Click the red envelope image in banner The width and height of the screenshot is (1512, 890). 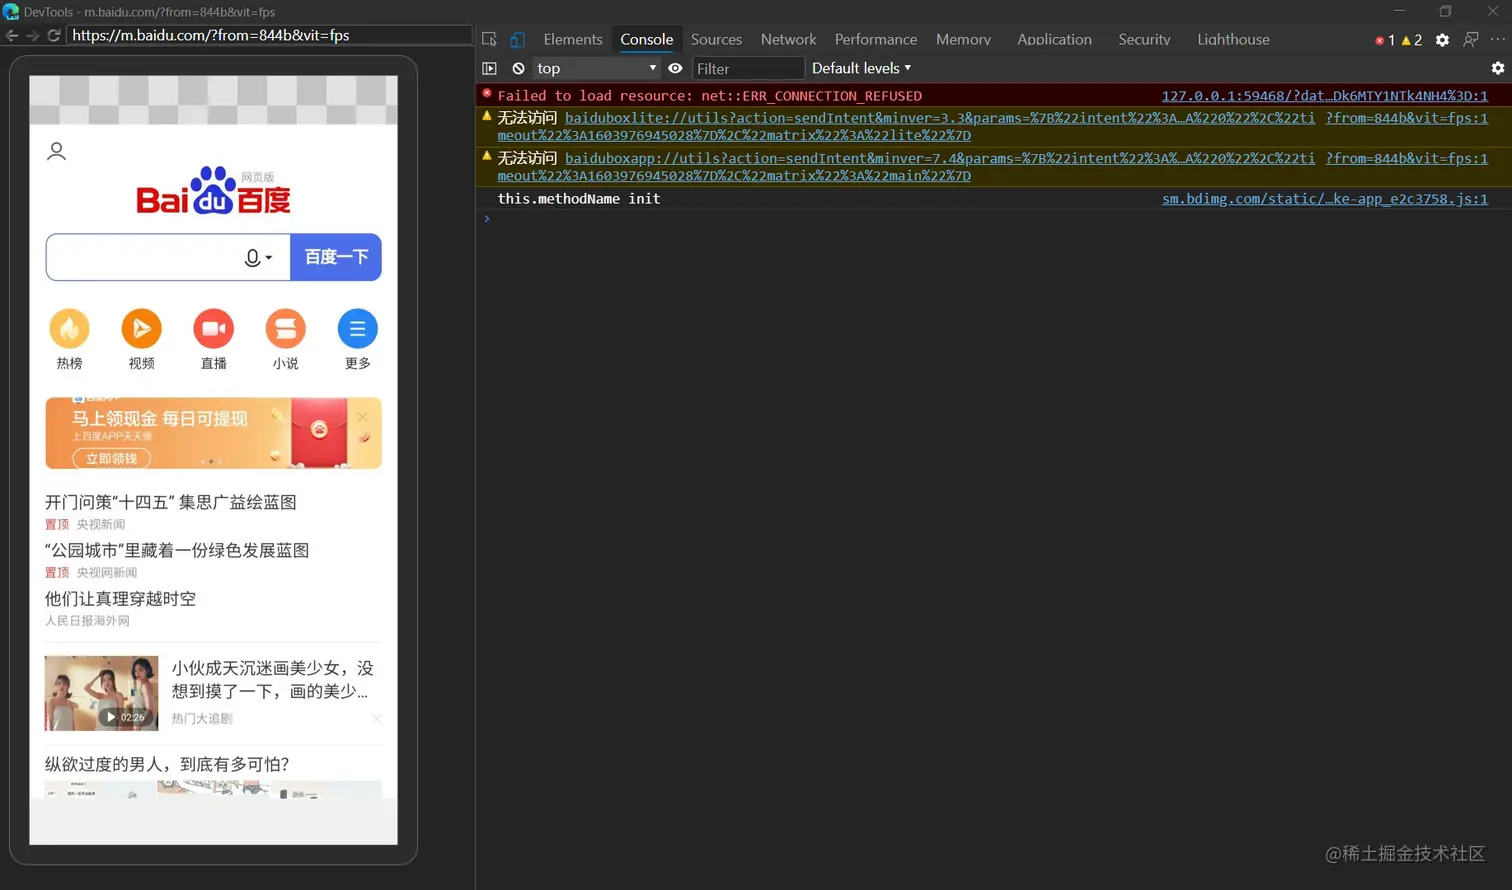point(319,433)
